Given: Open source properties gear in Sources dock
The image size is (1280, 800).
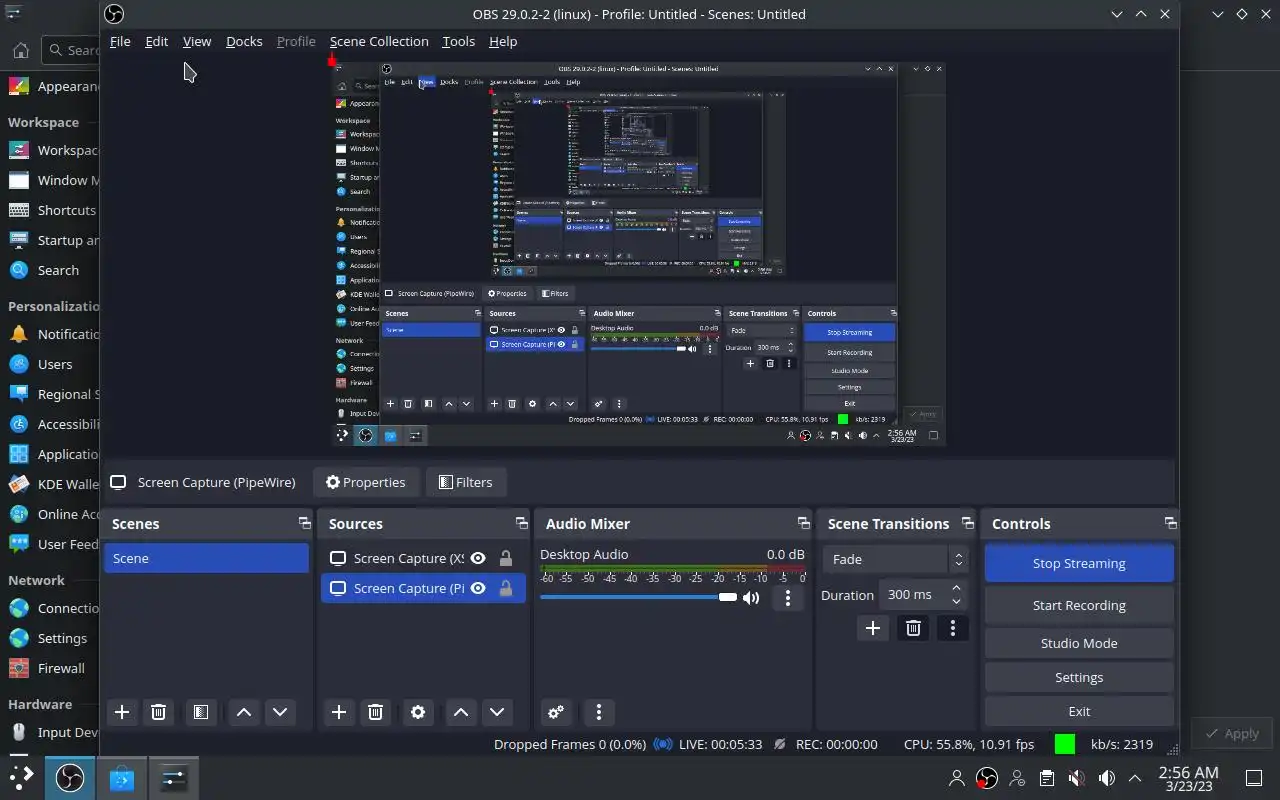Looking at the screenshot, I should (418, 712).
